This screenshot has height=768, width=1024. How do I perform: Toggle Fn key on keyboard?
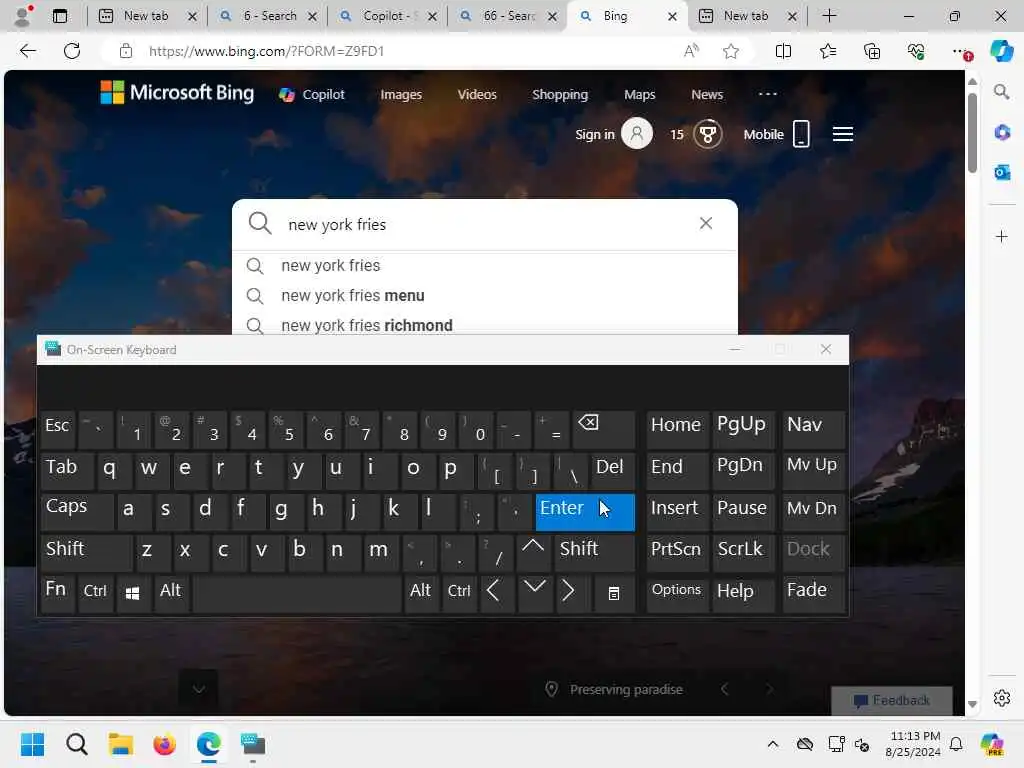coord(57,593)
